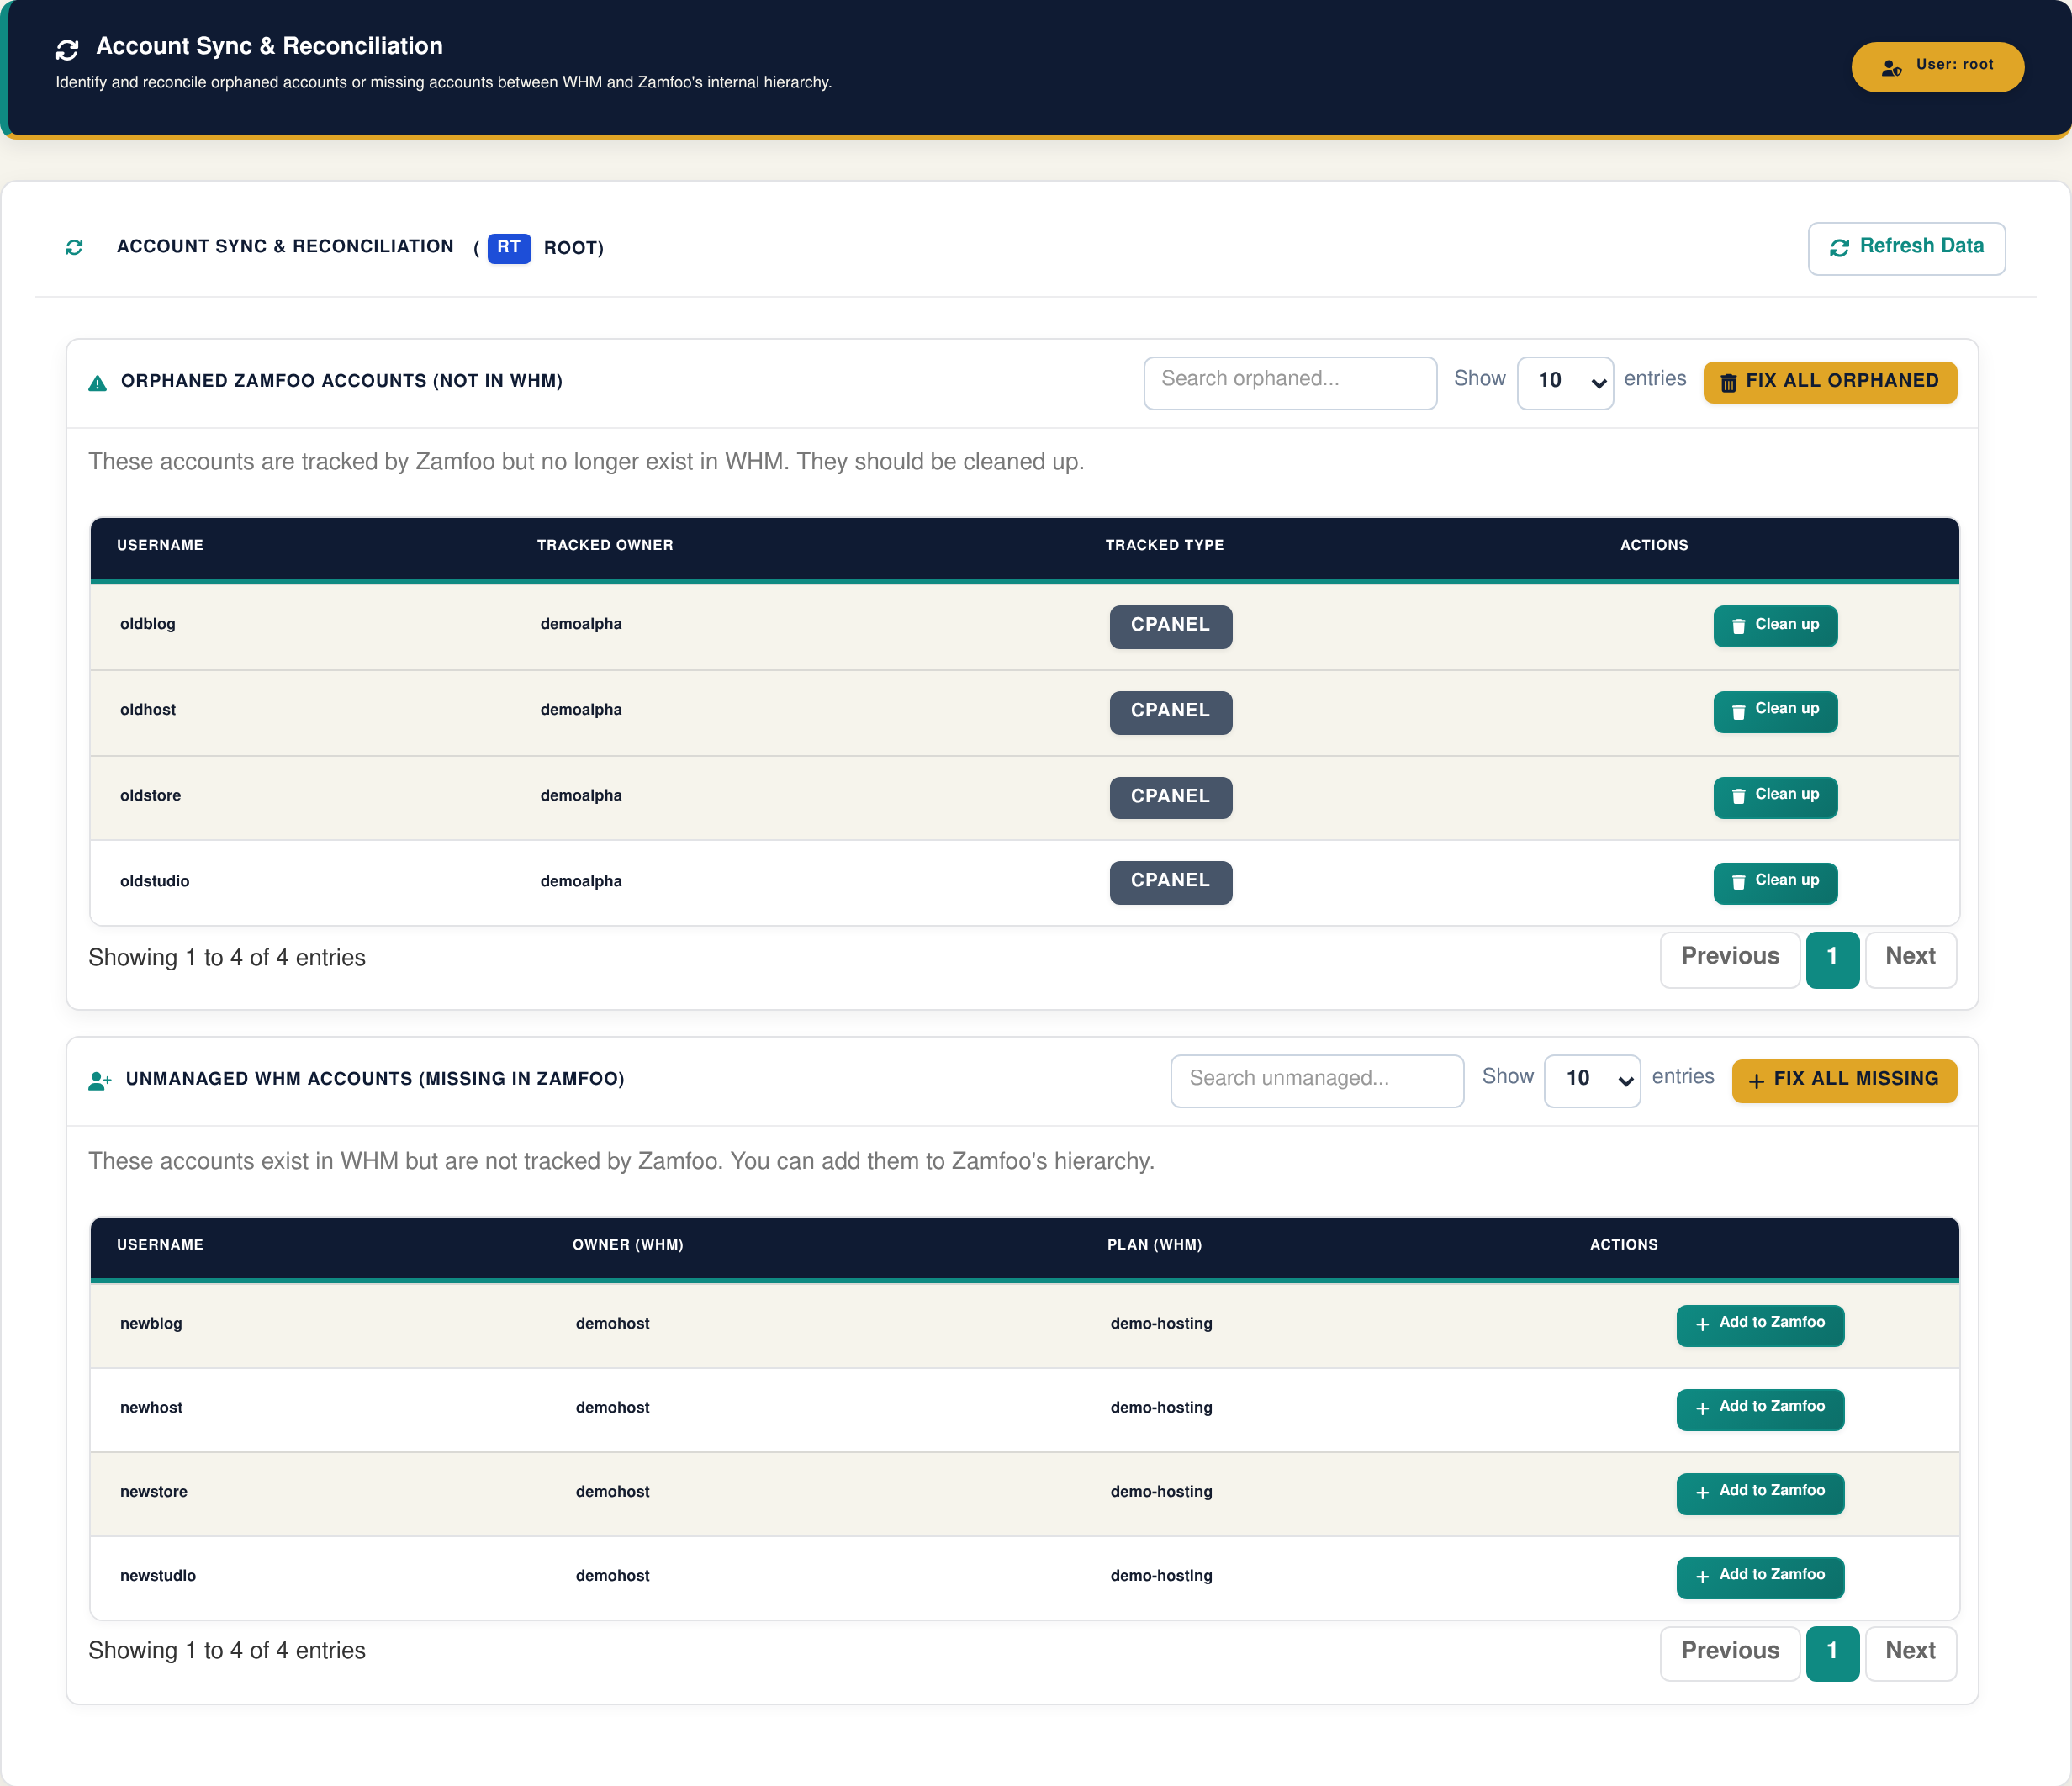Focus the Search orphaned input field

pos(1290,382)
